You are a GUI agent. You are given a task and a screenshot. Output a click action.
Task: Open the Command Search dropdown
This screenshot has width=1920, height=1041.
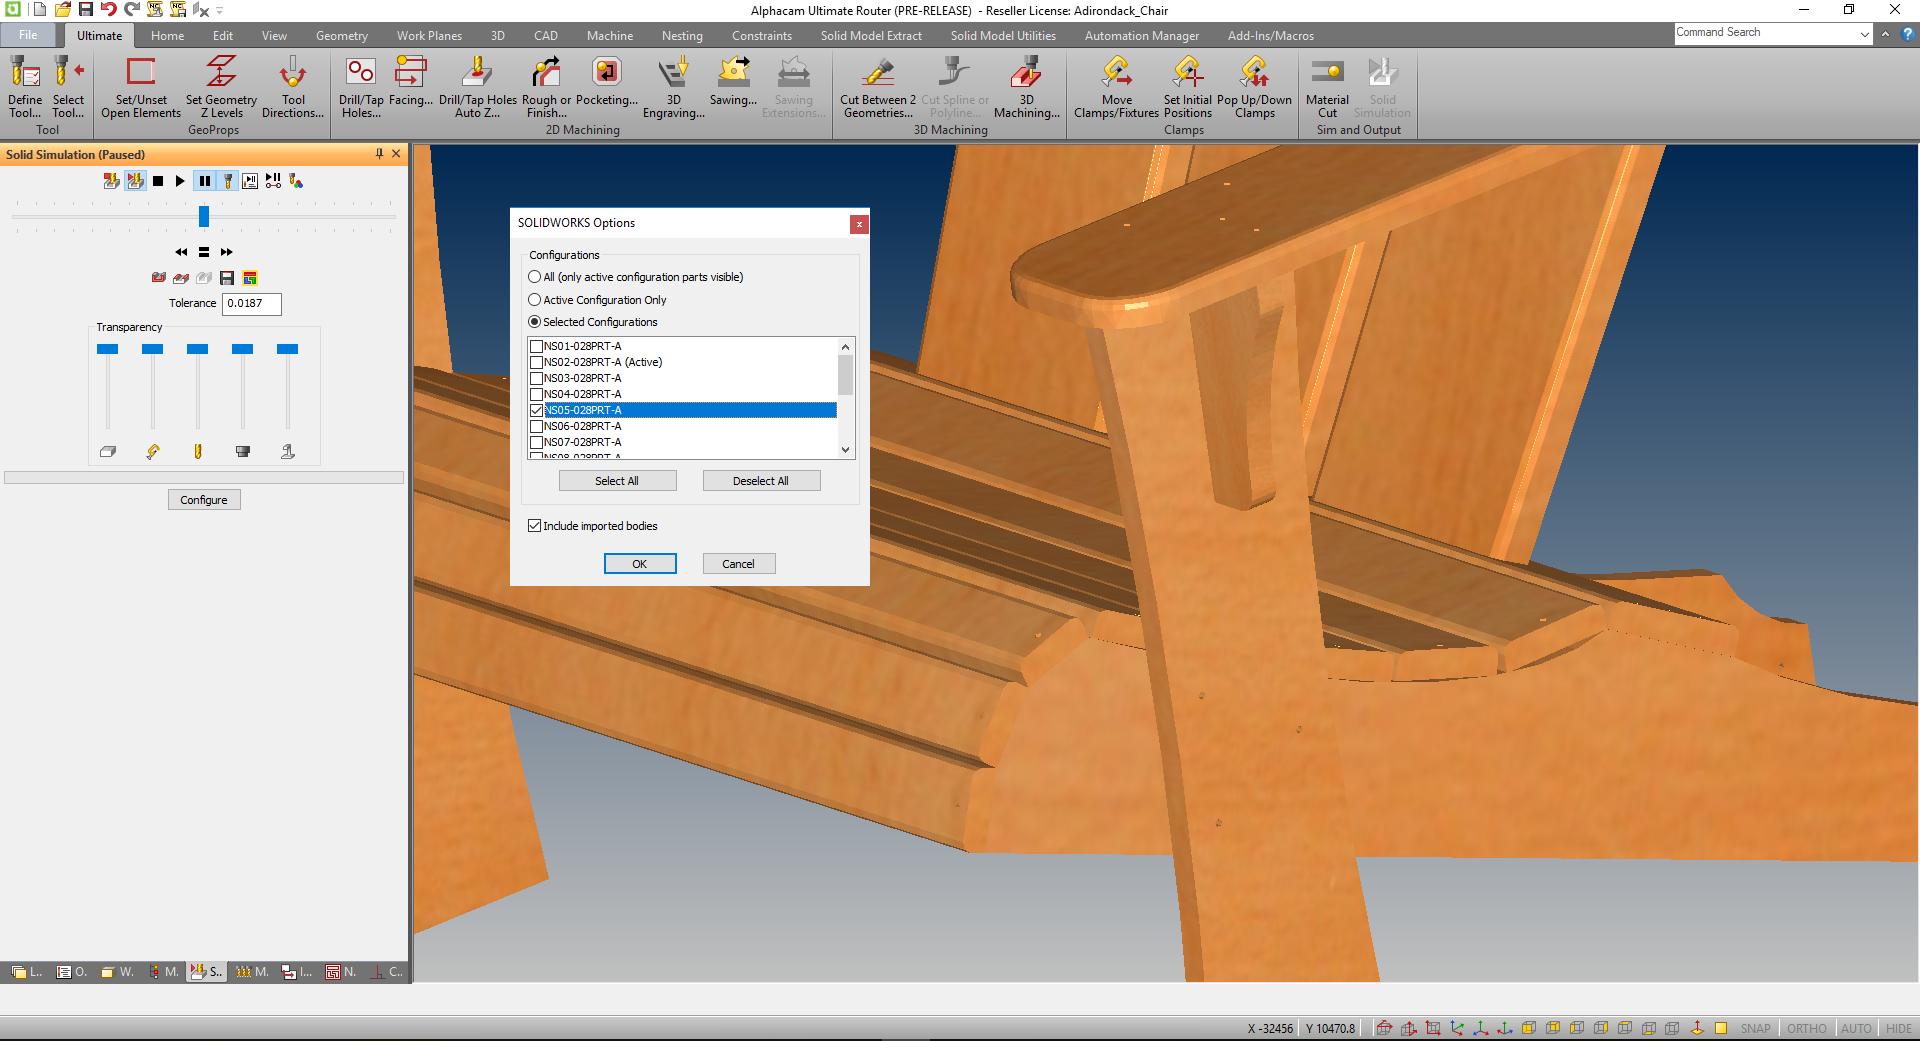click(x=1865, y=33)
